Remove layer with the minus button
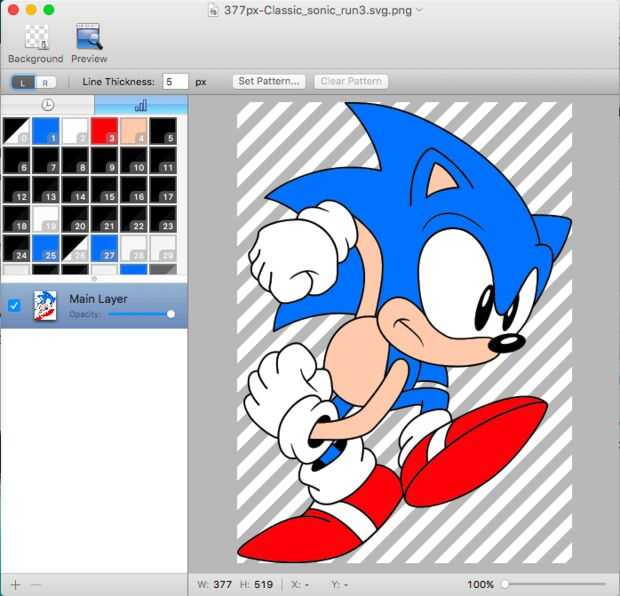620x596 pixels. point(36,585)
